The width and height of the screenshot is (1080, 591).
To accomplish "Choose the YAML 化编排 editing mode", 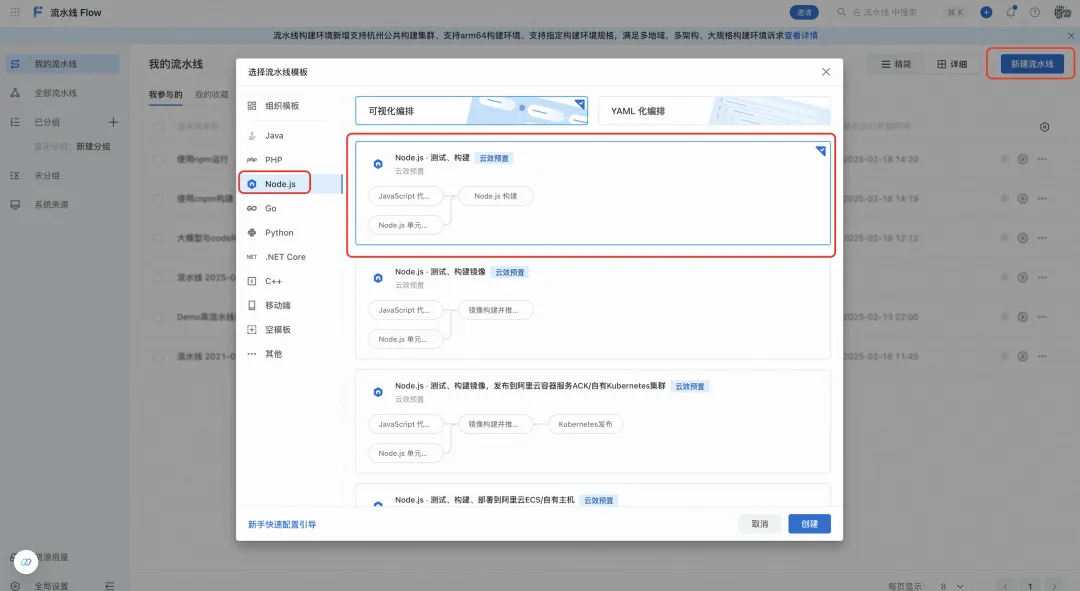I will [x=714, y=111].
